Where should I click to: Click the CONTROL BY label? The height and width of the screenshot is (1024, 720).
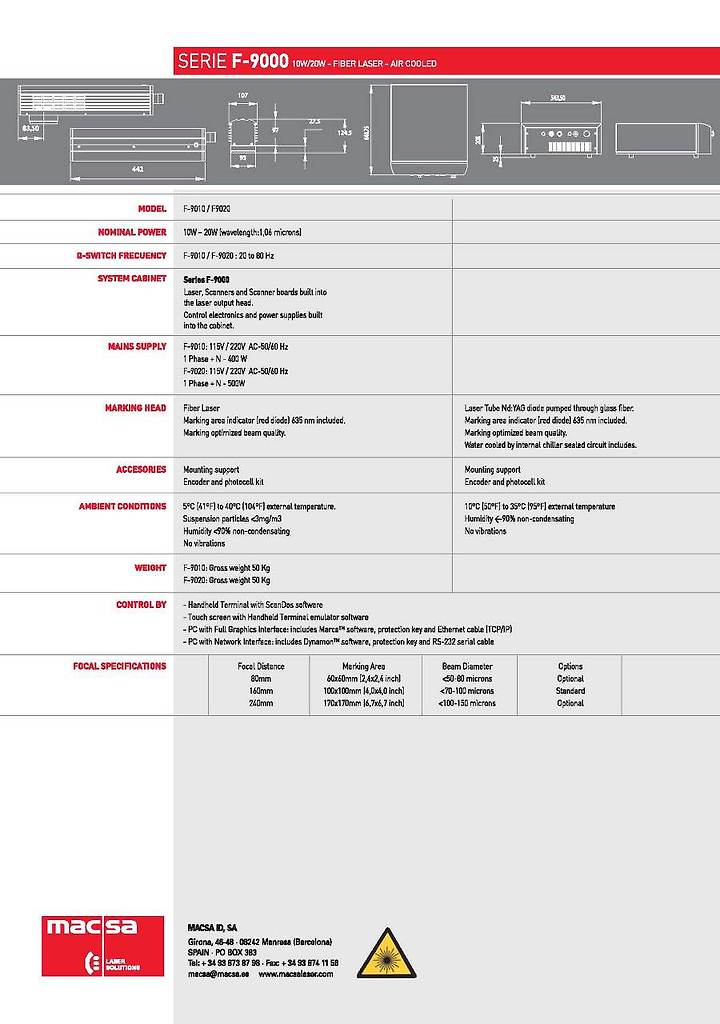[x=141, y=605]
